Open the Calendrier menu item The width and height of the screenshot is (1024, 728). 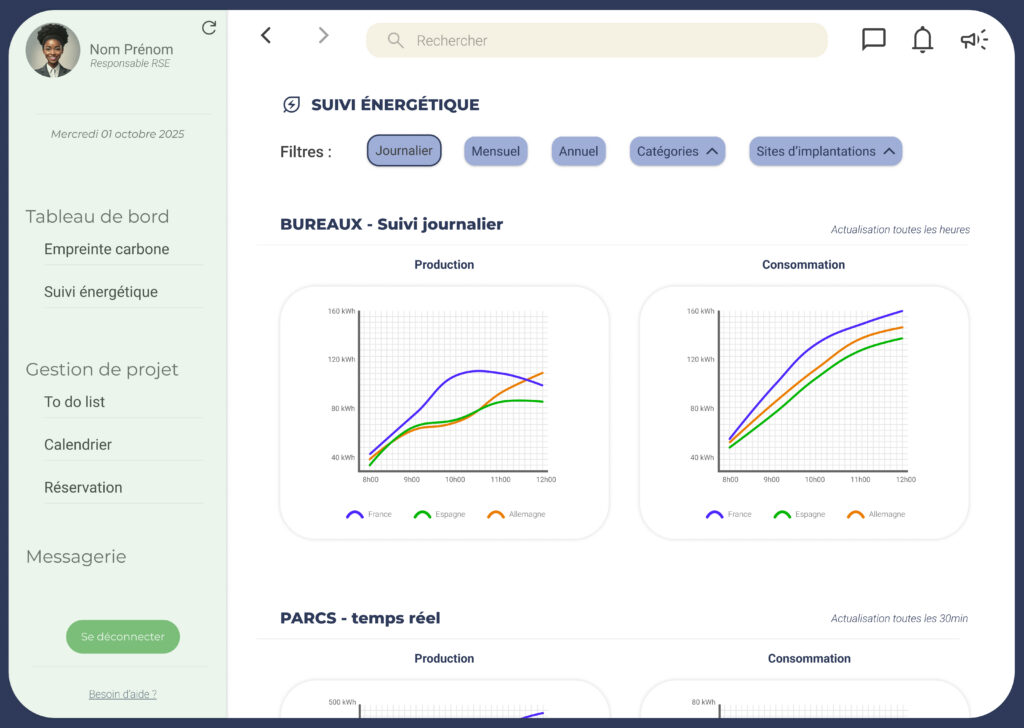(x=78, y=445)
